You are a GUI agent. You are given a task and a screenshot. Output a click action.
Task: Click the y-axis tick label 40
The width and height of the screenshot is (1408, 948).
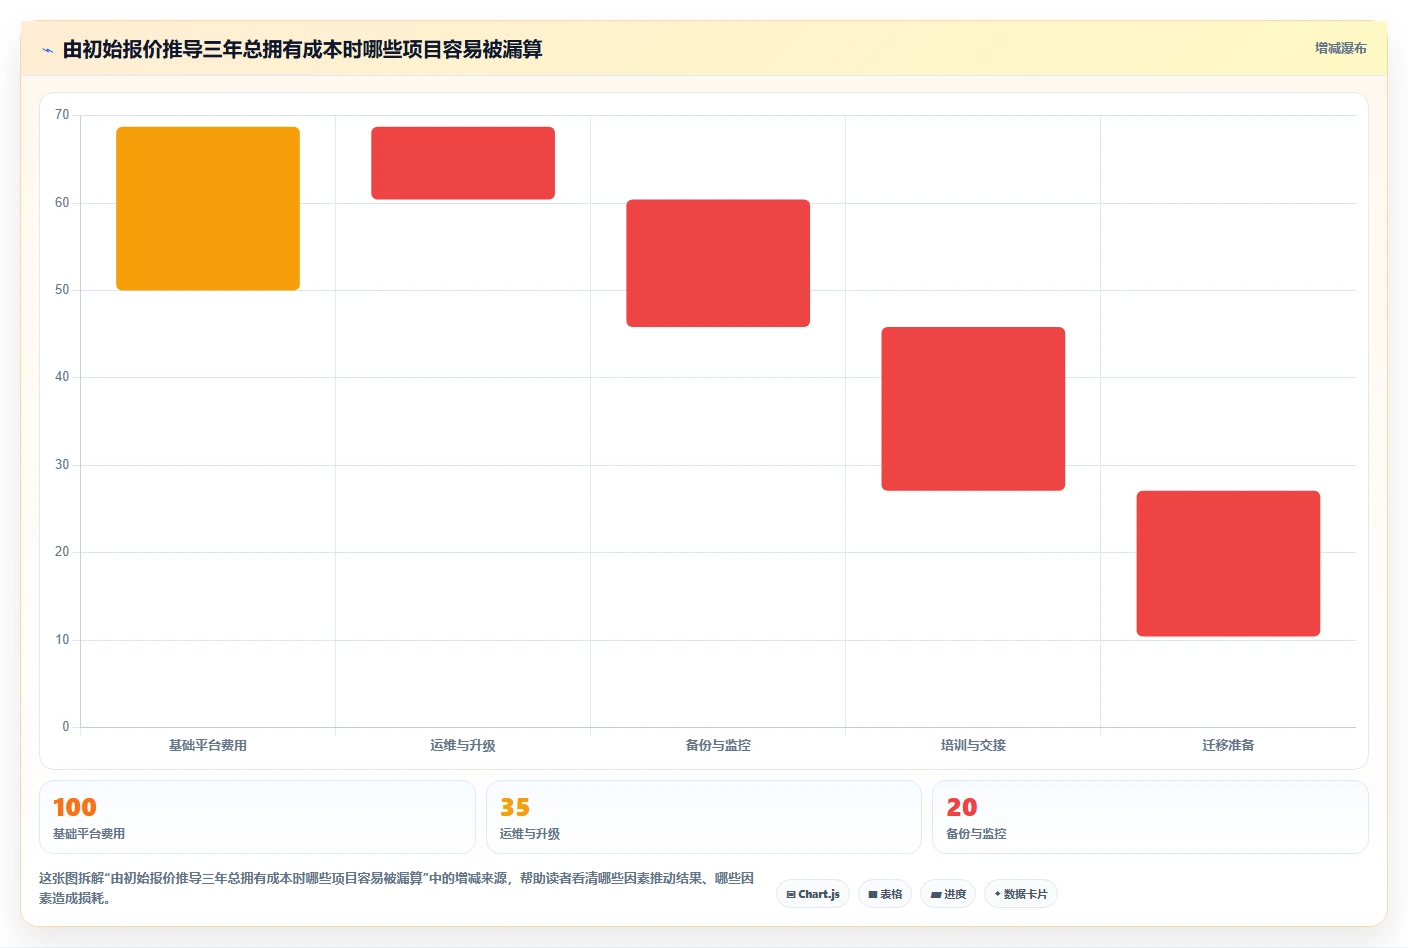point(62,377)
